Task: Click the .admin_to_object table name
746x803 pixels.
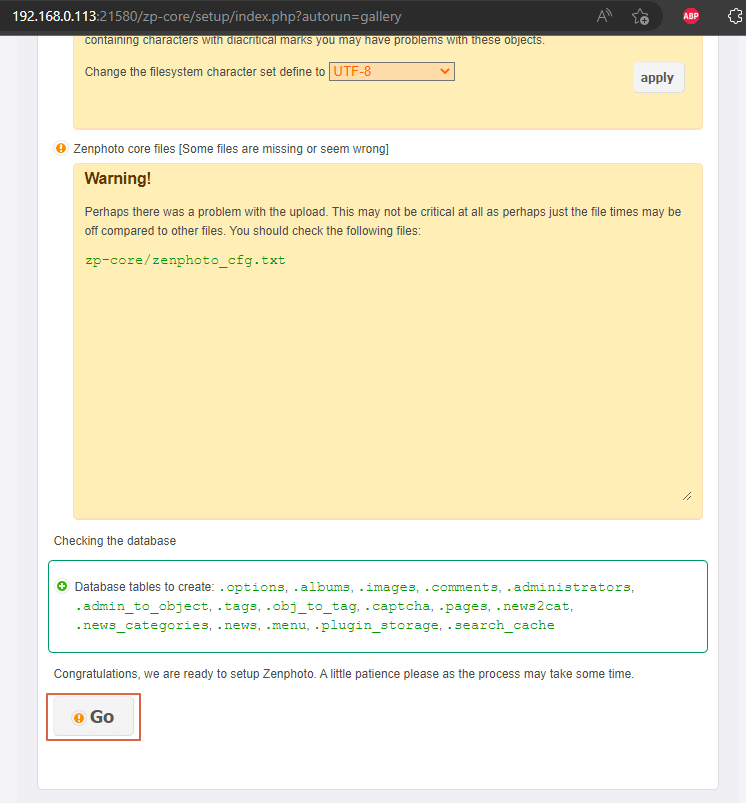Action: [142, 606]
